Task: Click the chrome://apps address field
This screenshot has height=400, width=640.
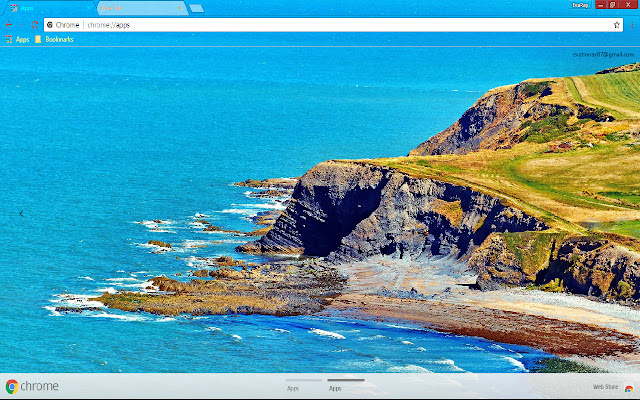Action: tap(333, 25)
